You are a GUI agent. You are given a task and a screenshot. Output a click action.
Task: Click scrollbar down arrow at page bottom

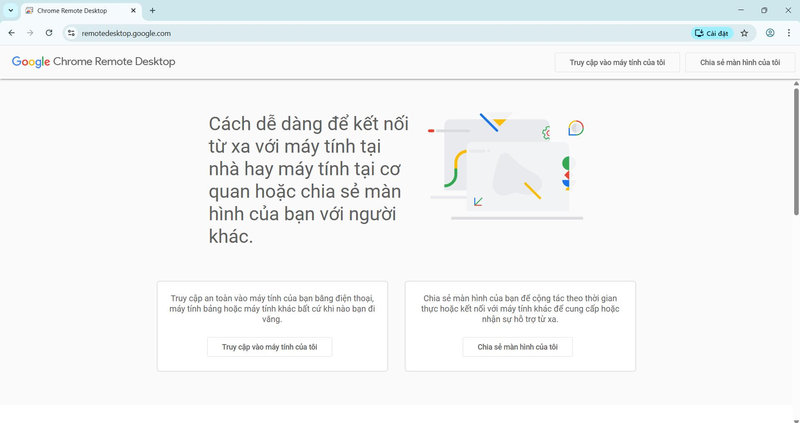click(x=796, y=420)
